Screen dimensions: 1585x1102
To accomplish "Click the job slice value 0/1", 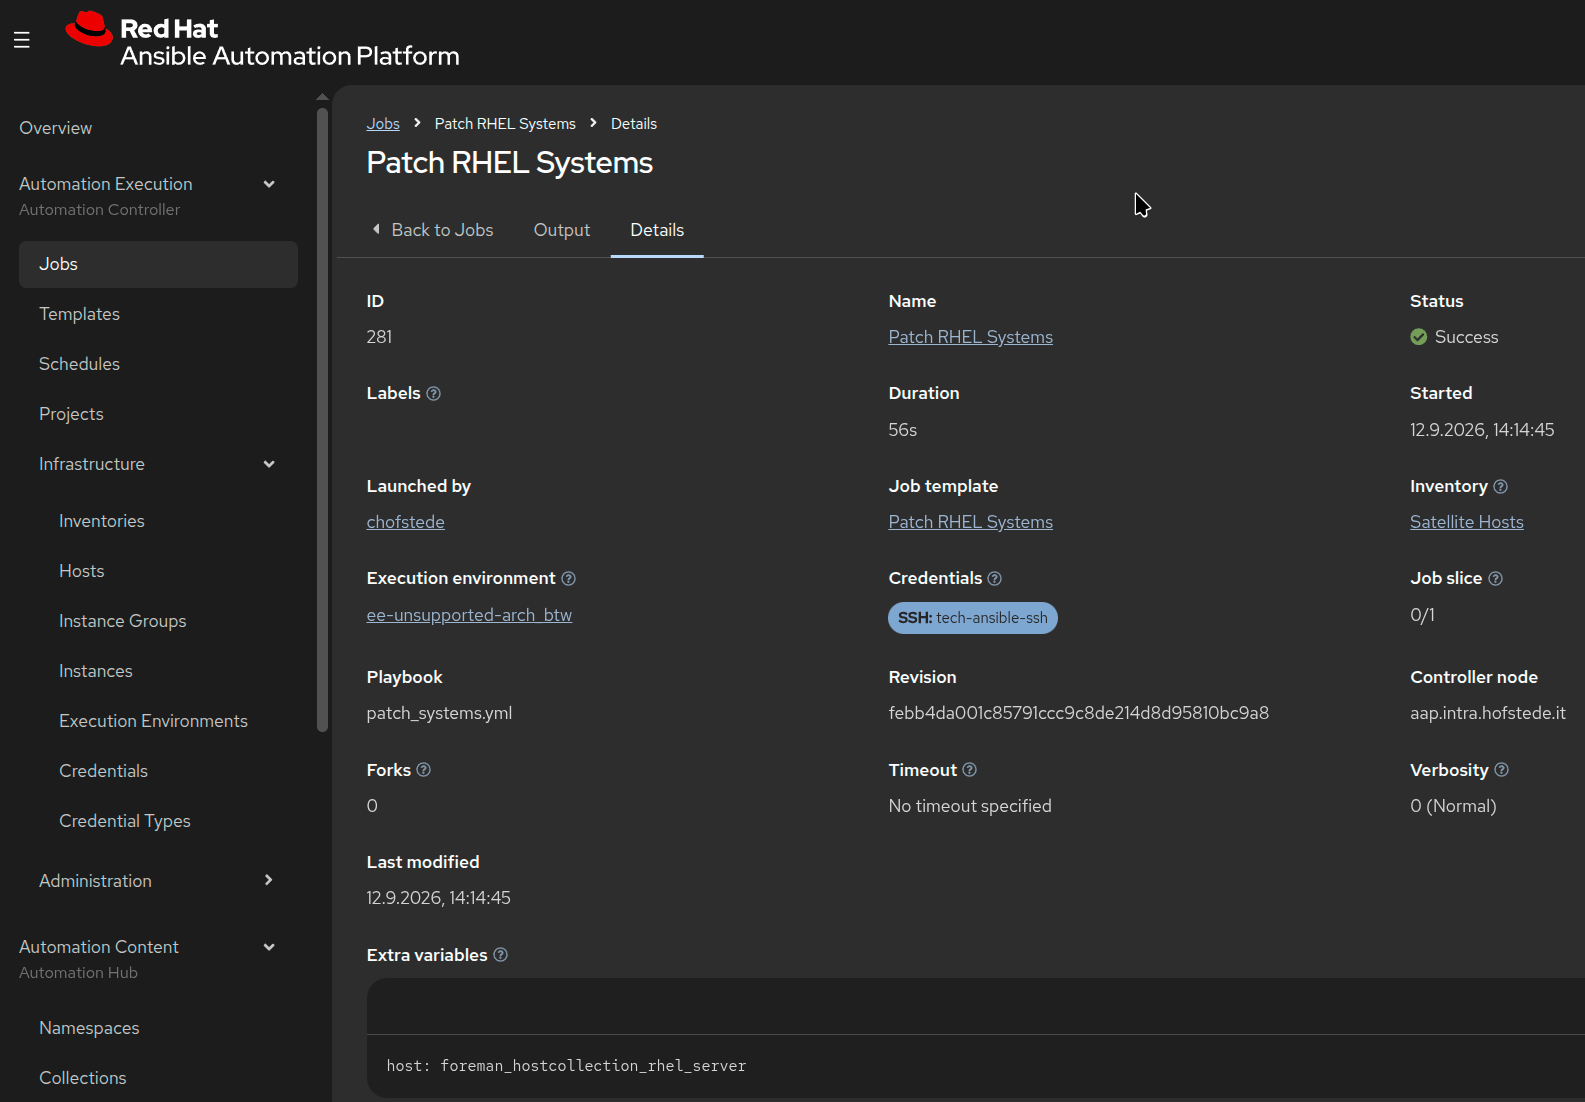I will click(1422, 615).
